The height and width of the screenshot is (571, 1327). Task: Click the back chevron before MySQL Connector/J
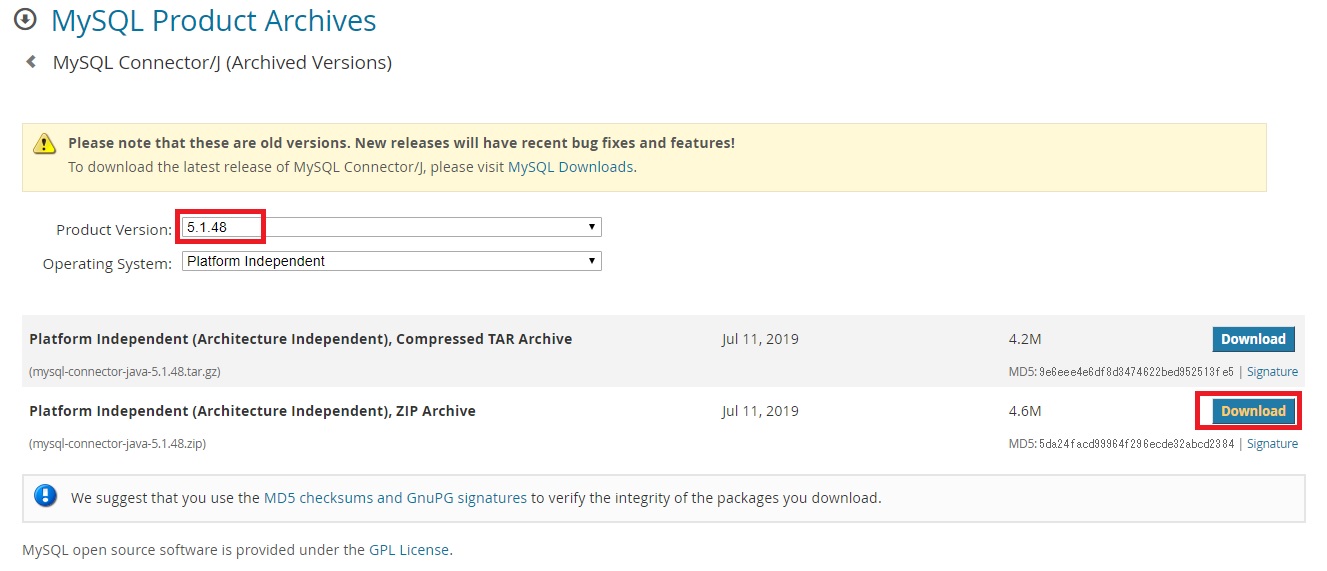(31, 62)
